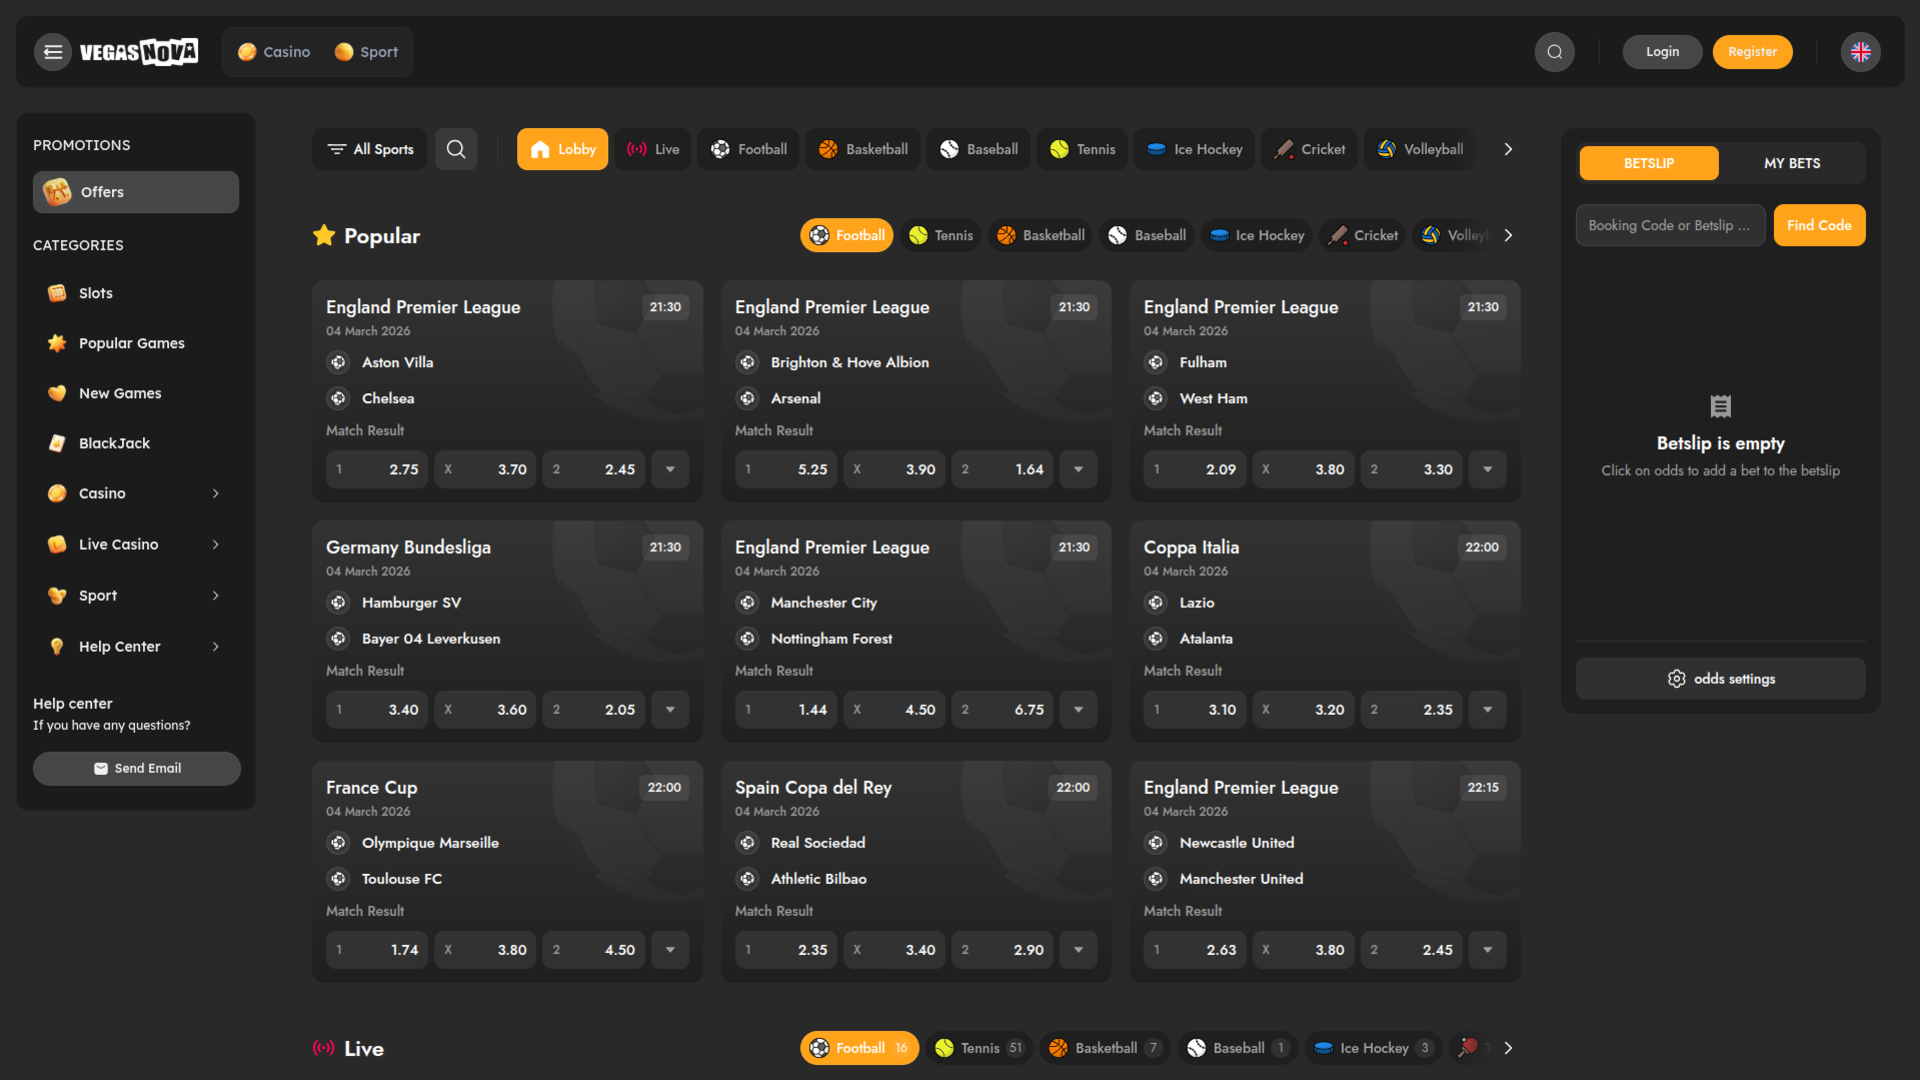Activate the Live Football filter showing 16 matches

click(x=858, y=1048)
